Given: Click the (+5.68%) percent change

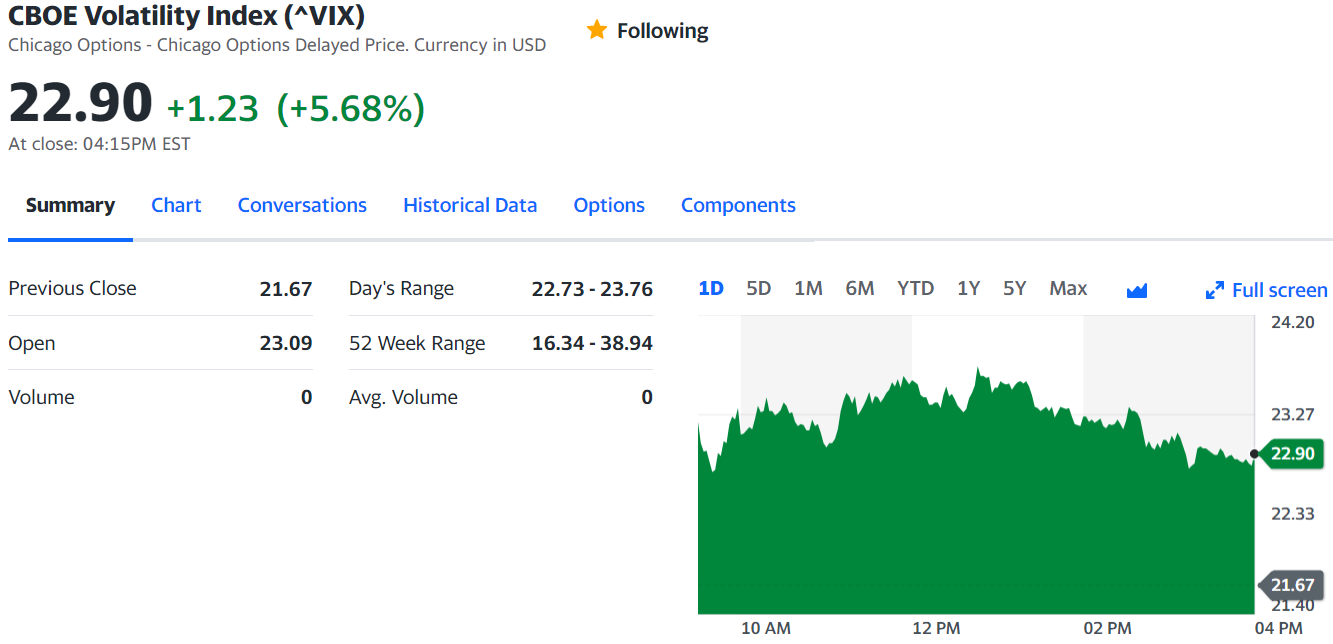Looking at the screenshot, I should point(350,109).
